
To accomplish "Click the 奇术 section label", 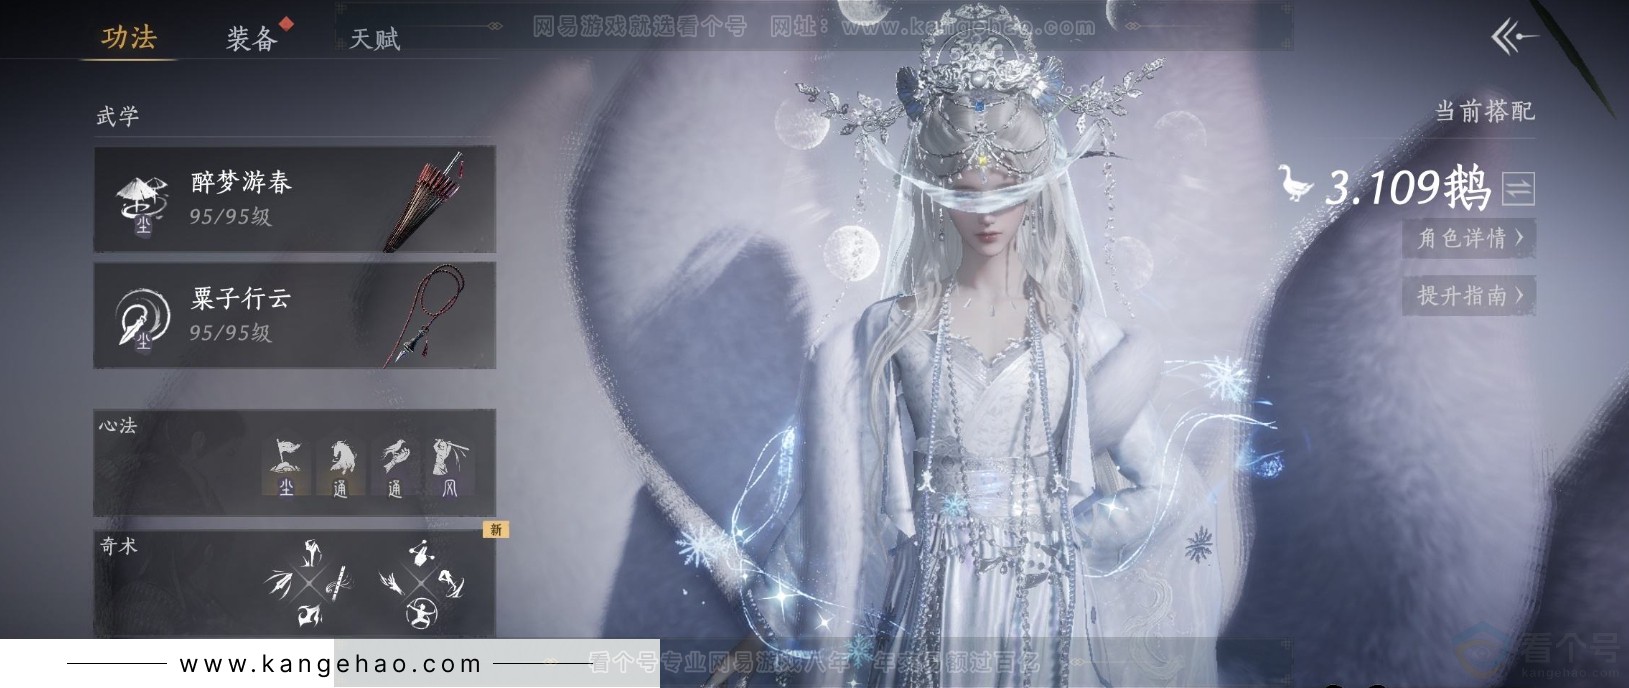I will click(118, 545).
